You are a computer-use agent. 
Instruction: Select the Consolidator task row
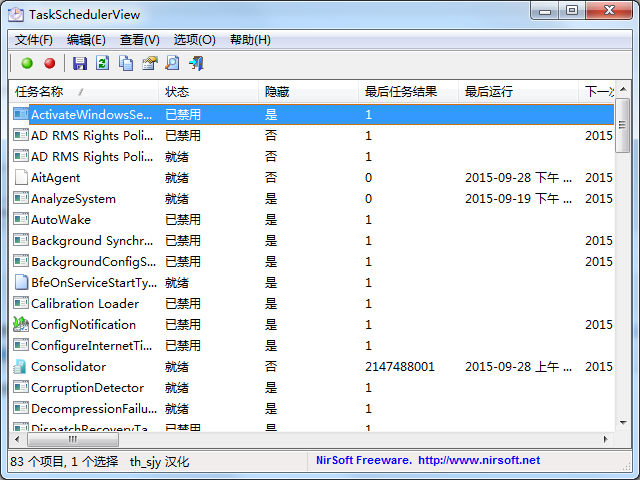[68, 367]
